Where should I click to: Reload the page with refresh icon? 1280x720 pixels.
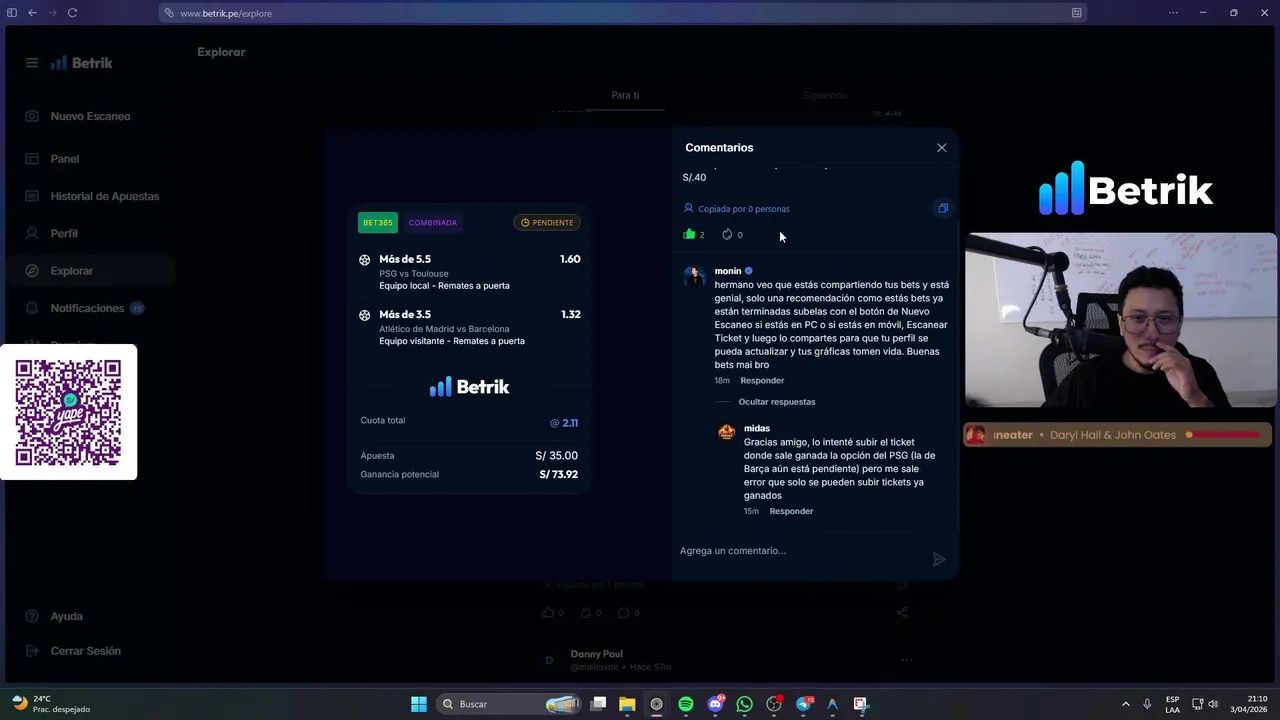(73, 13)
